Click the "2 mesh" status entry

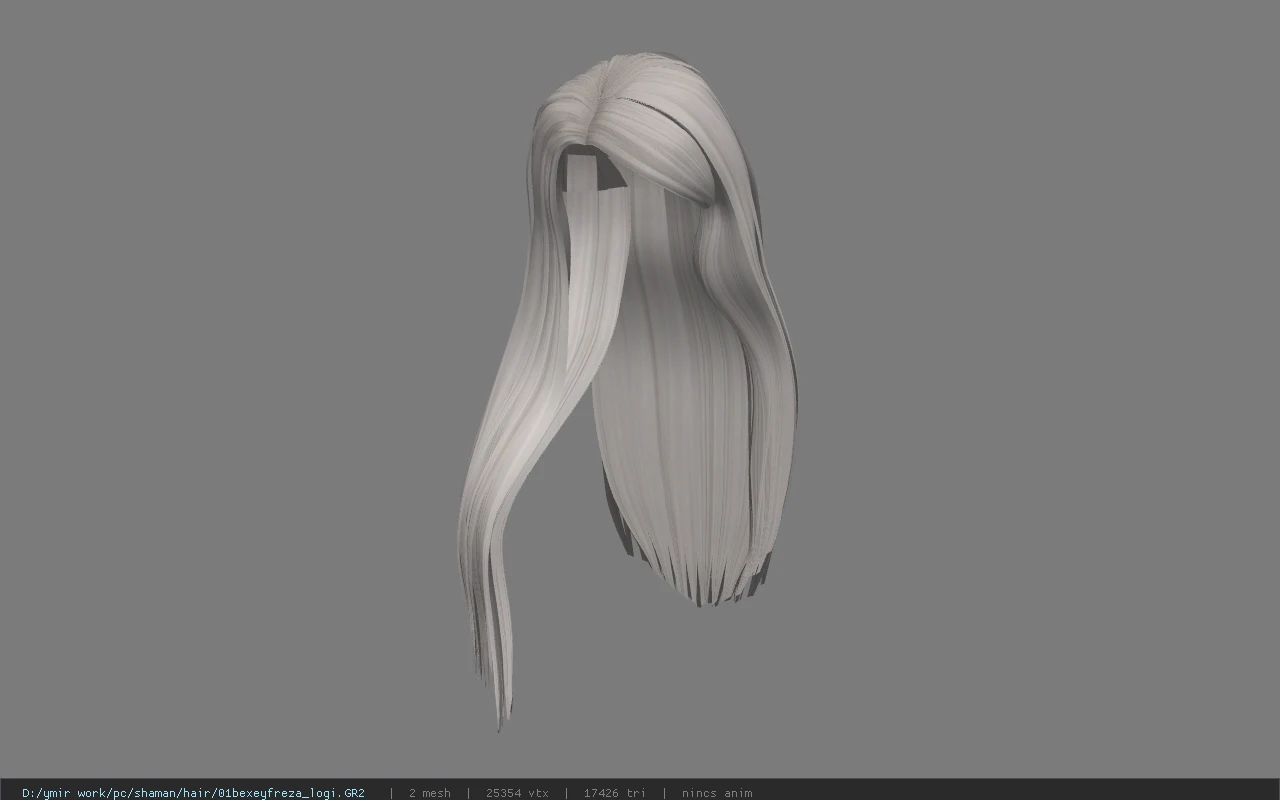click(430, 793)
